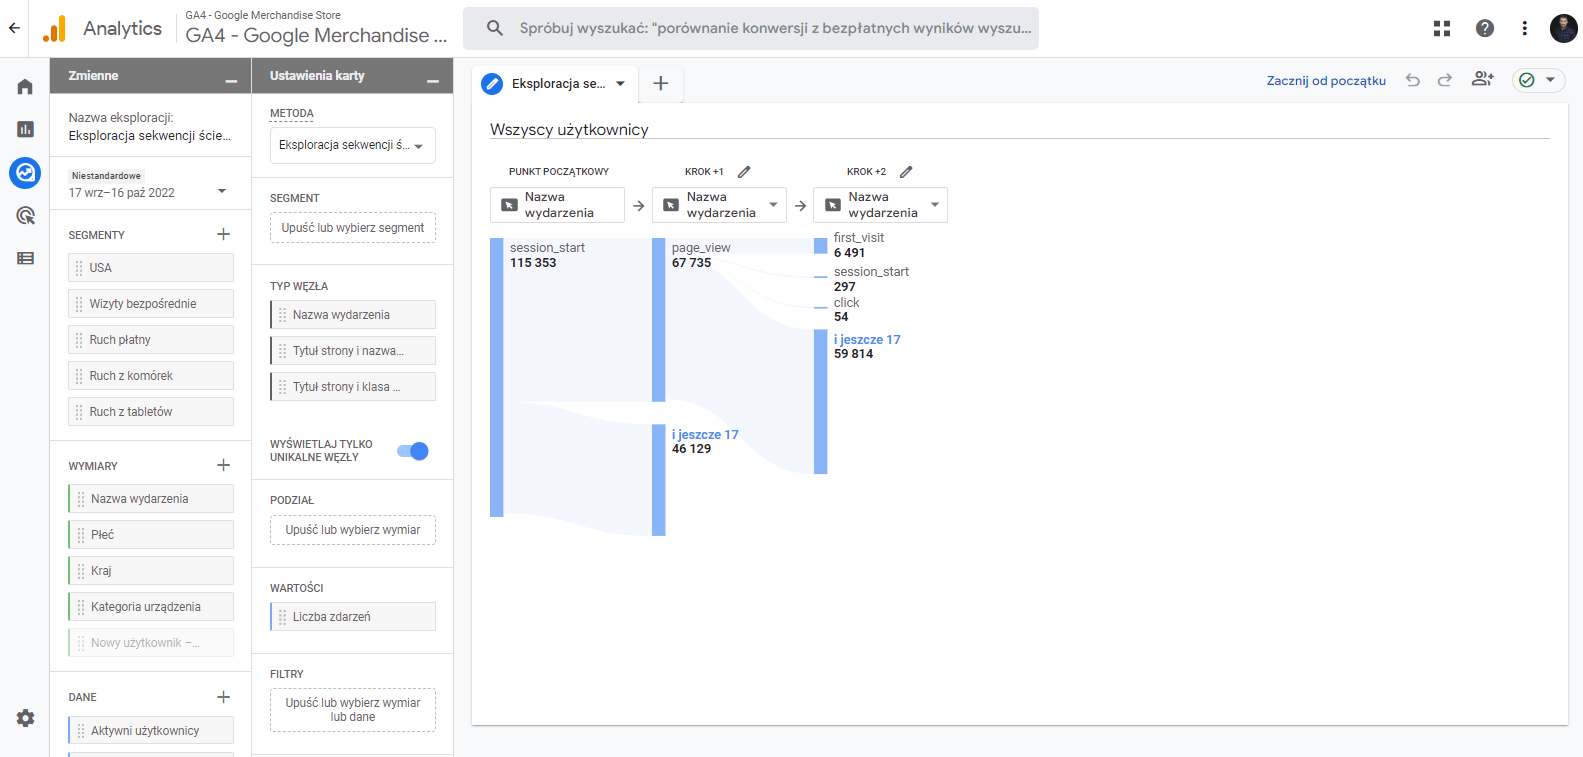Open Admin settings gear icon
The height and width of the screenshot is (757, 1583).
tap(25, 718)
